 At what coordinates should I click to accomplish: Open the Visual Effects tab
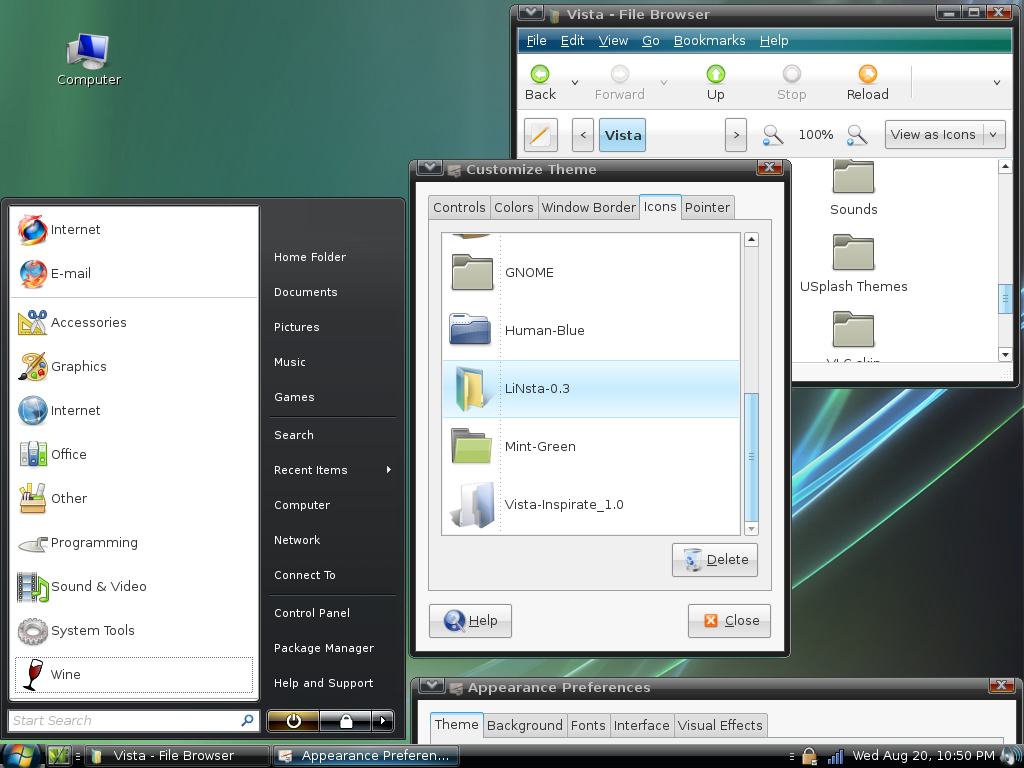pos(720,726)
